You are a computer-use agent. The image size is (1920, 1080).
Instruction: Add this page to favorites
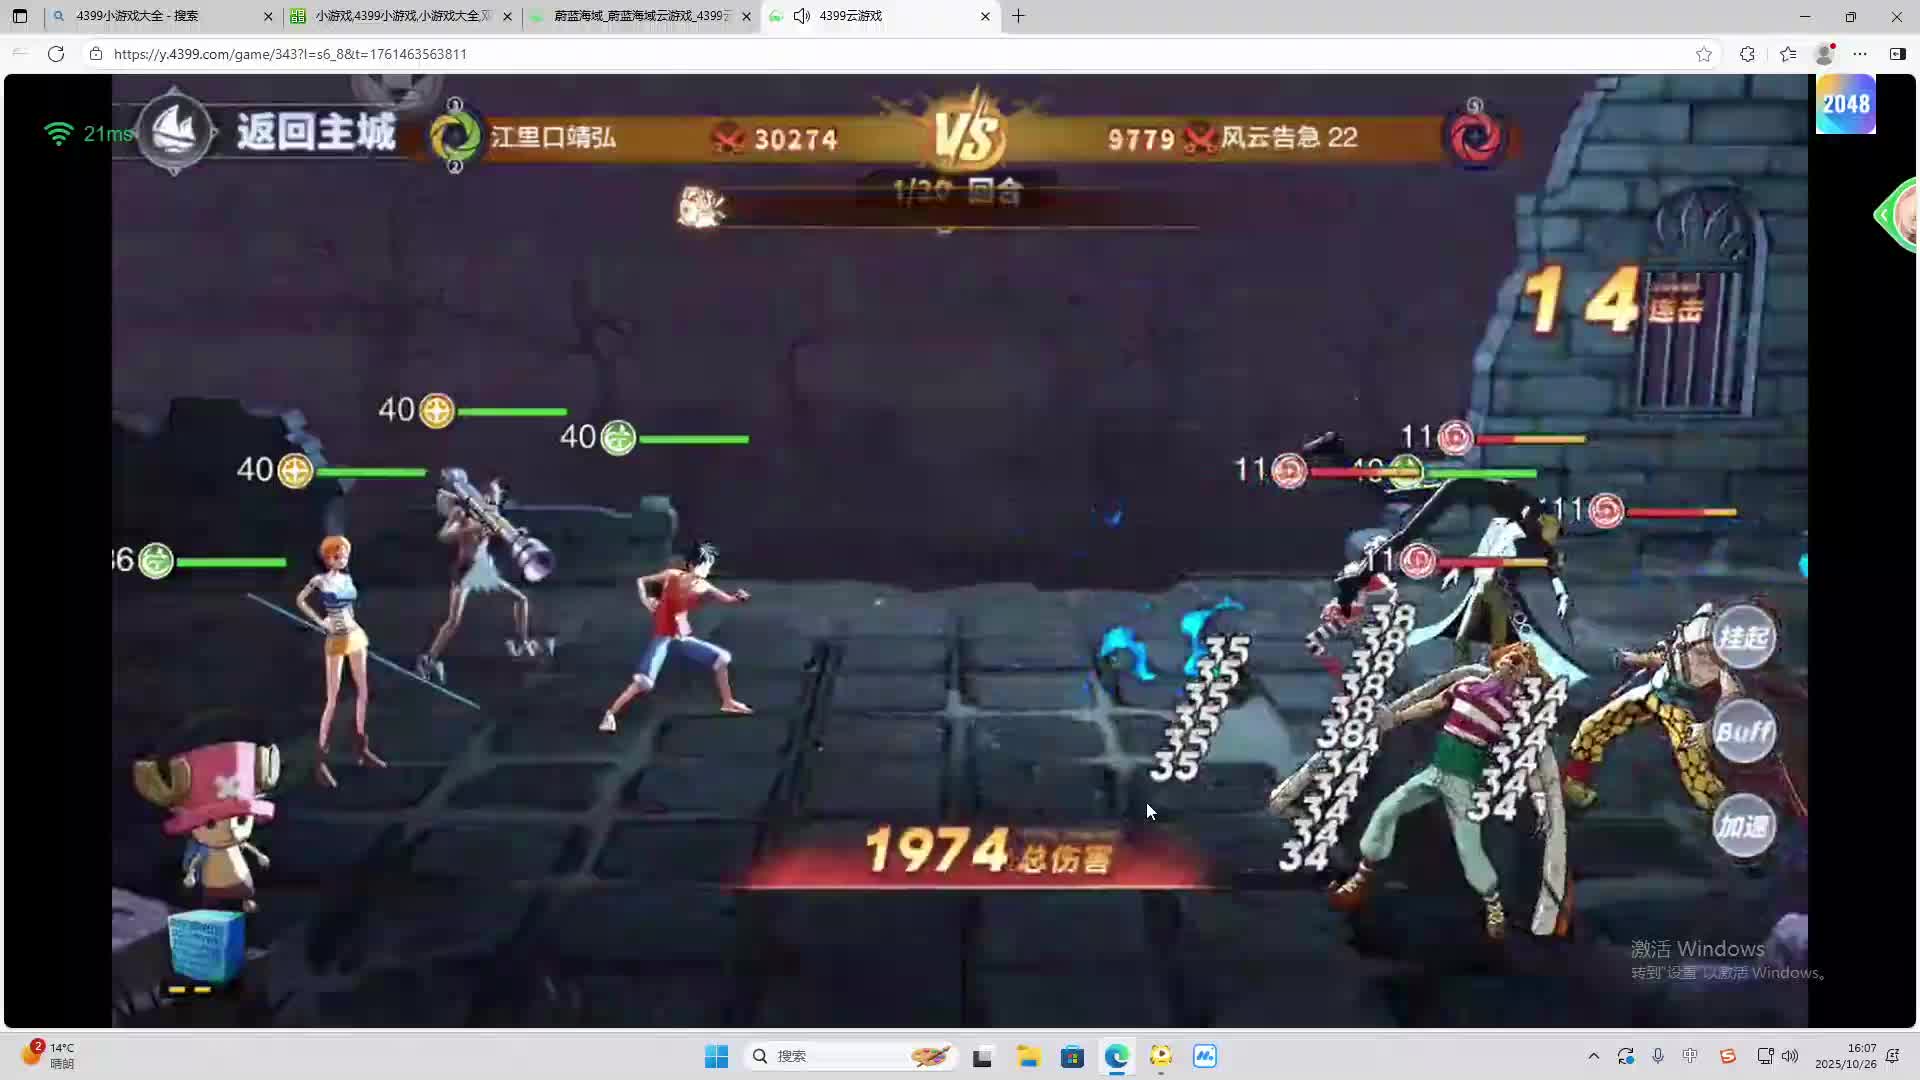pos(1704,54)
